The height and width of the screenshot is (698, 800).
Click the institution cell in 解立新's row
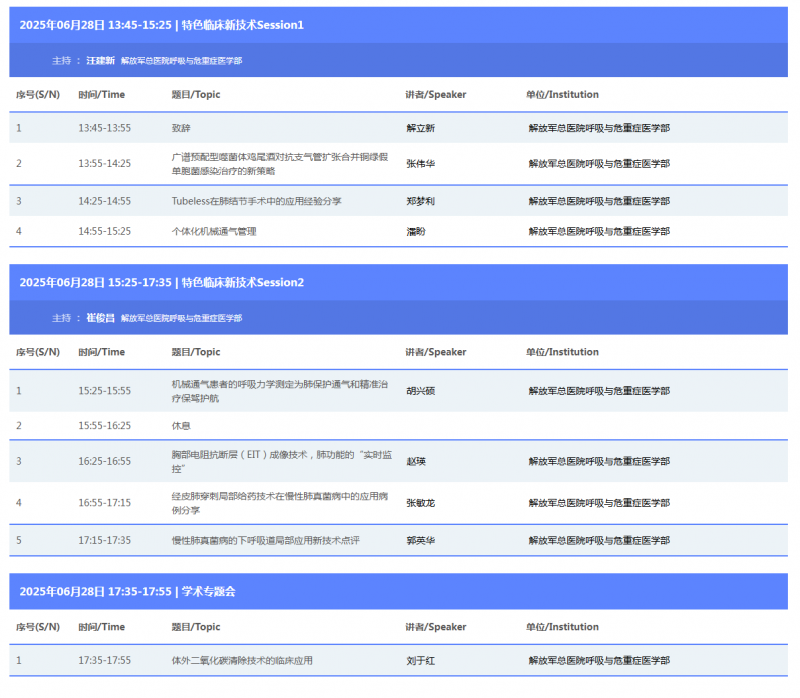tap(599, 128)
